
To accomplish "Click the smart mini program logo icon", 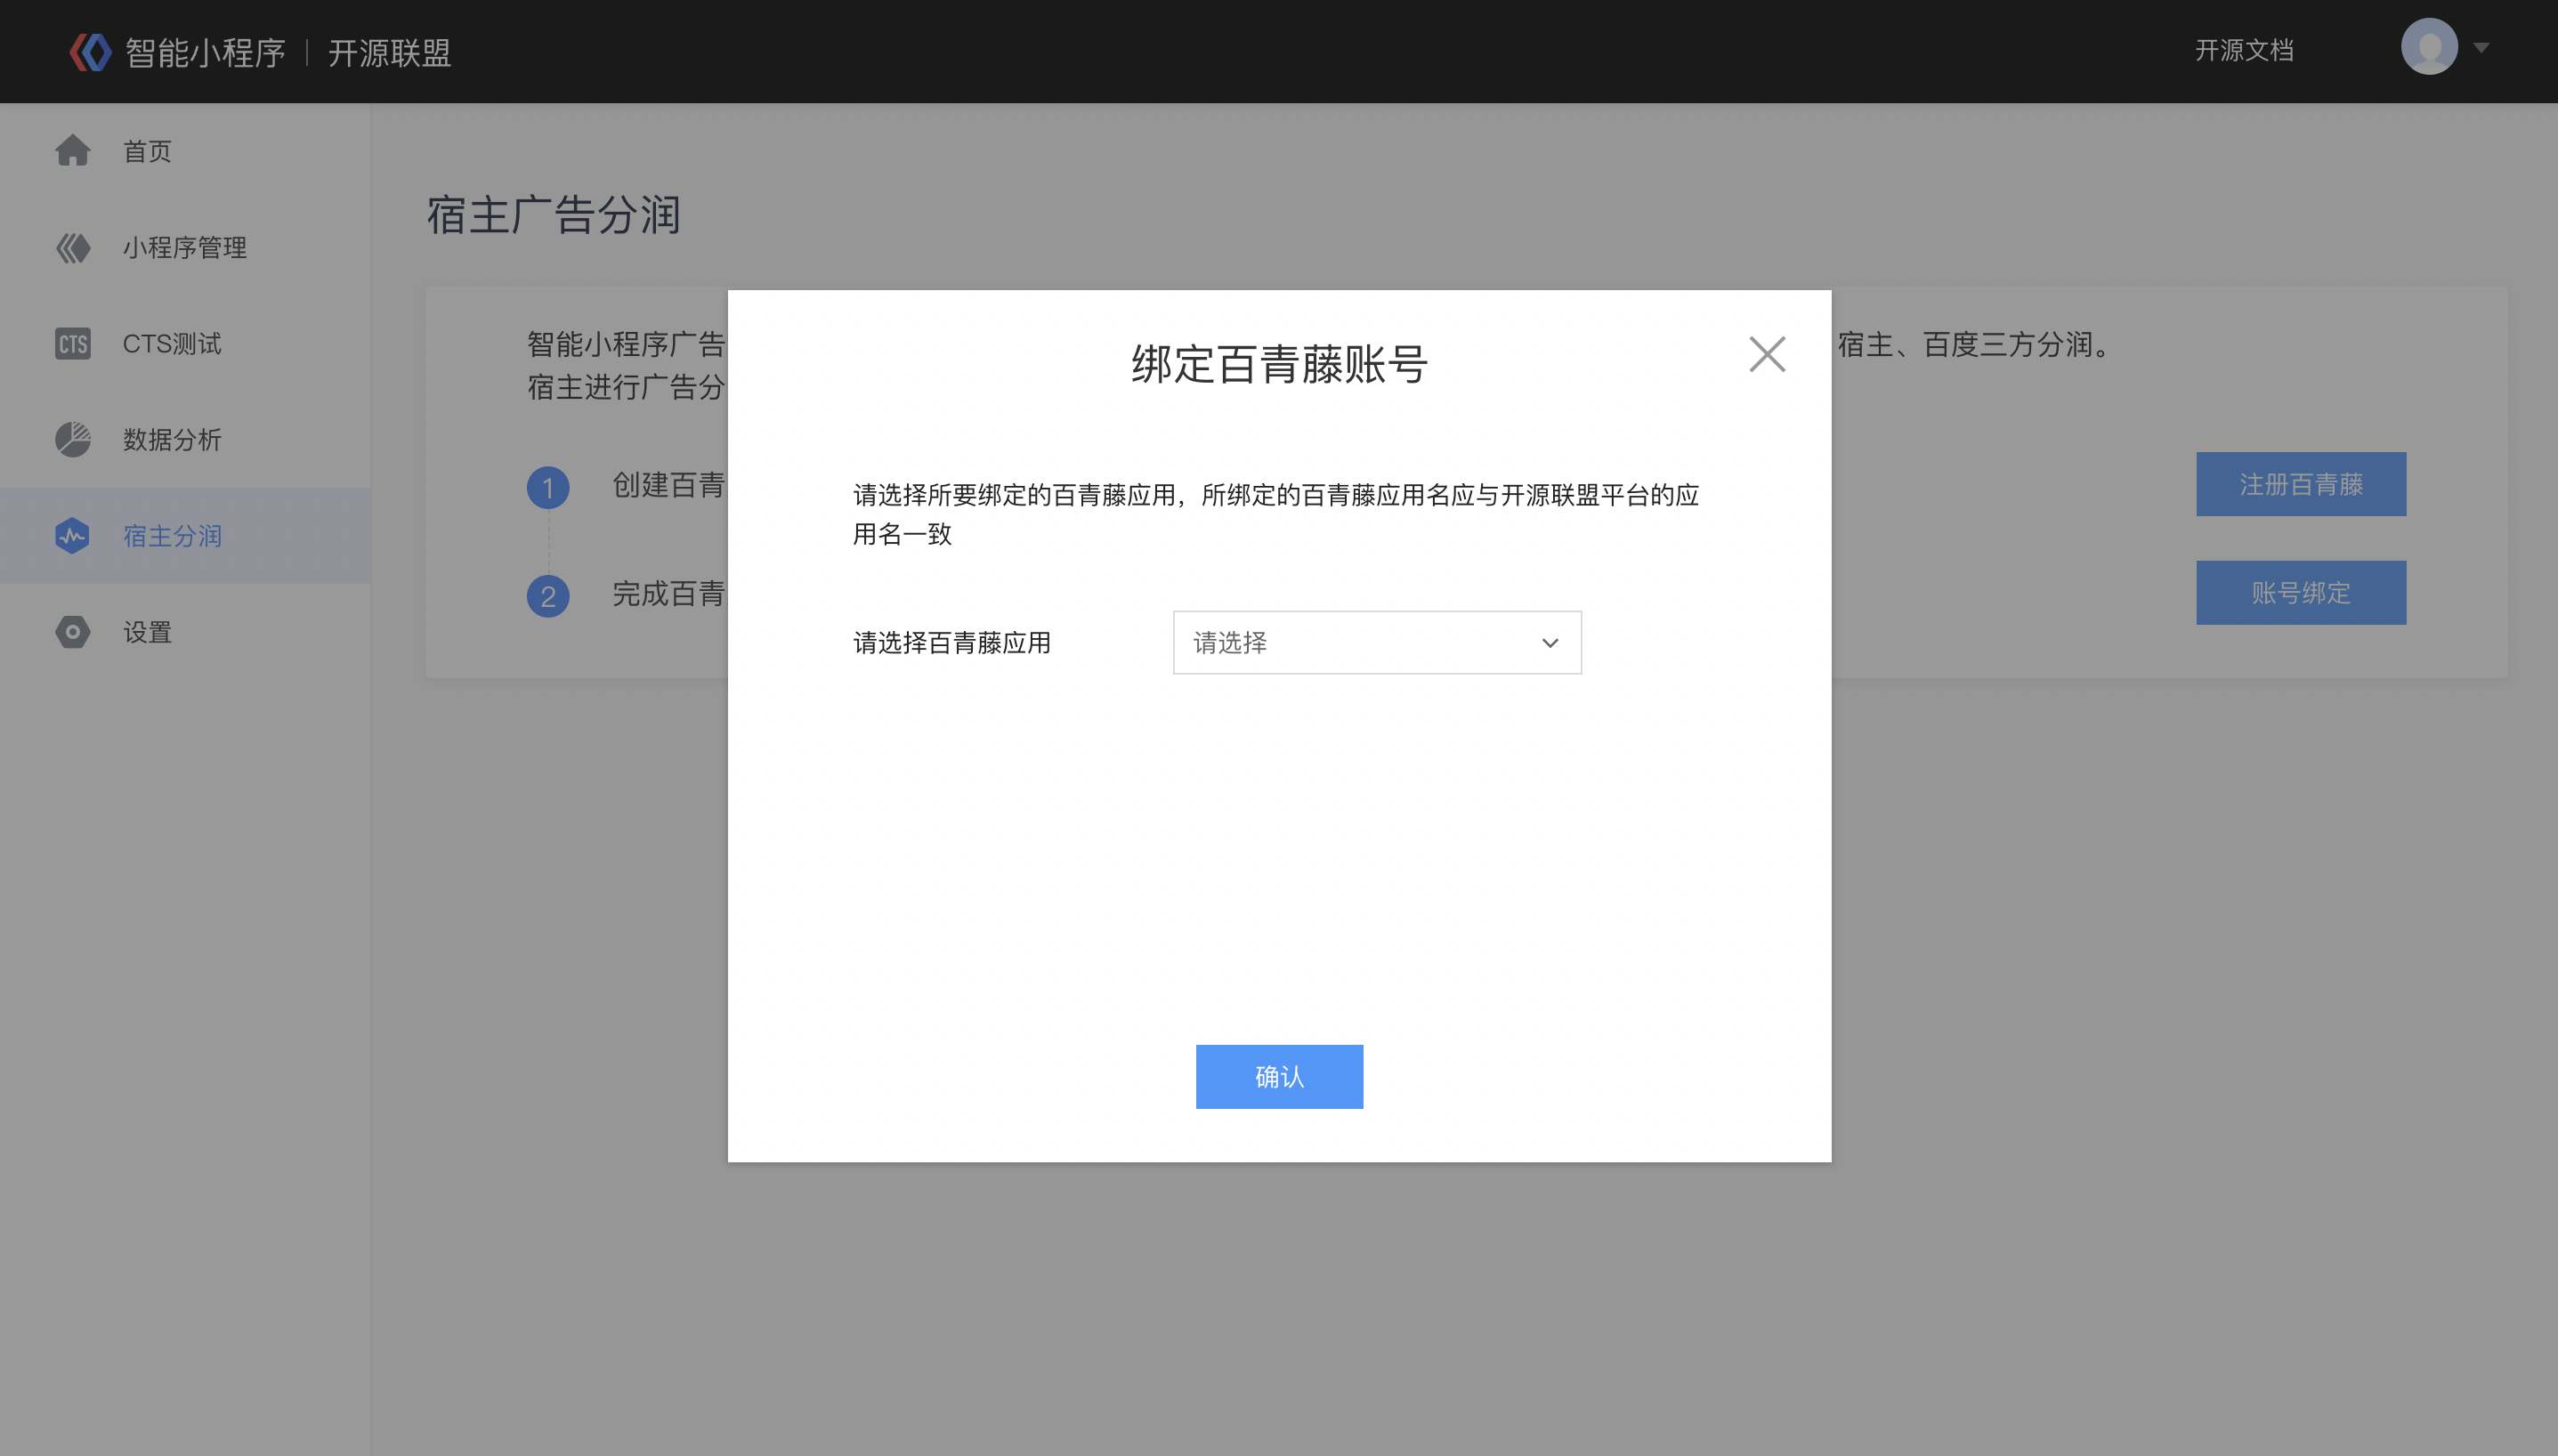I will tap(90, 52).
